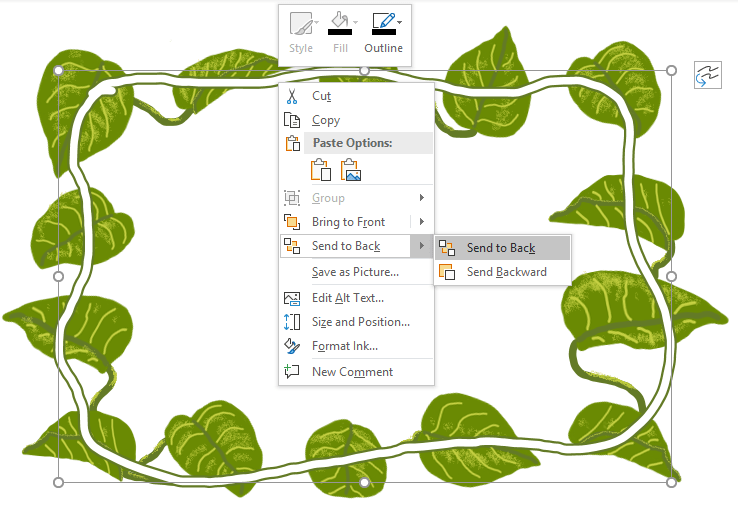Select Save as Picture from context menu
Image resolution: width=738 pixels, height=512 pixels.
coord(355,272)
